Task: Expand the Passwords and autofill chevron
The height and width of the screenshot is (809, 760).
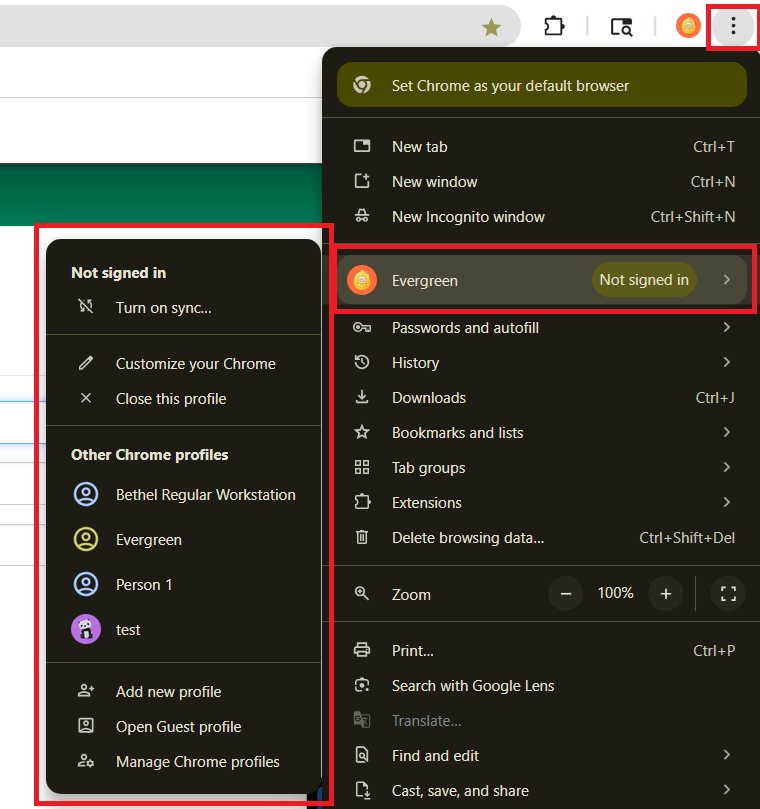Action: [726, 327]
